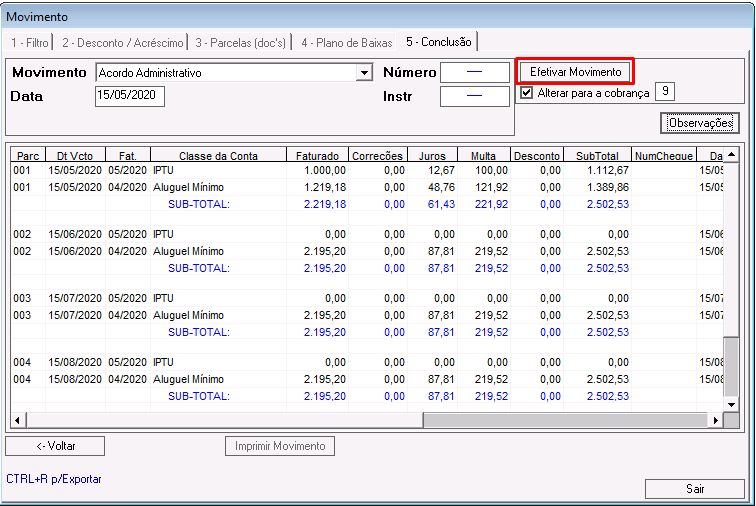Click the Parc column header
The image size is (756, 506).
pyautogui.click(x=28, y=156)
